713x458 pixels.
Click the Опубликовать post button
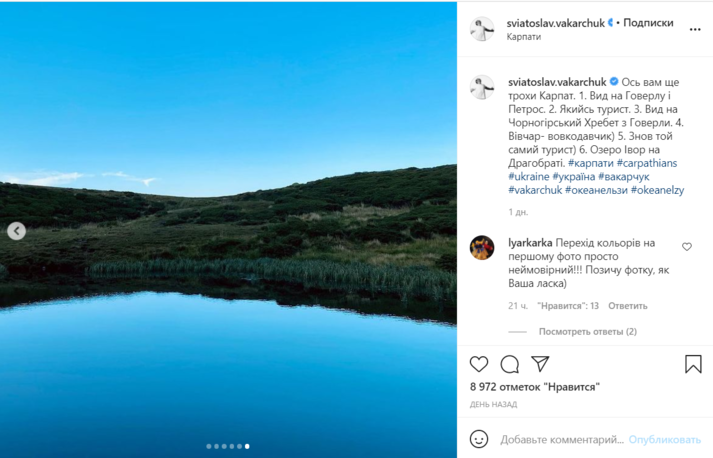[665, 439]
